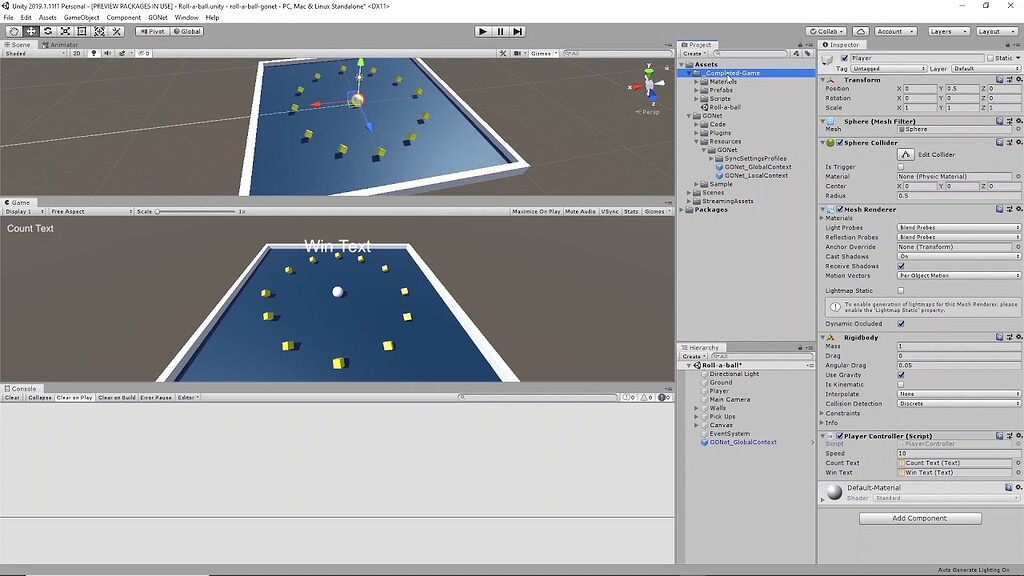
Task: Open the Collision Detection dropdown
Action: 957,403
